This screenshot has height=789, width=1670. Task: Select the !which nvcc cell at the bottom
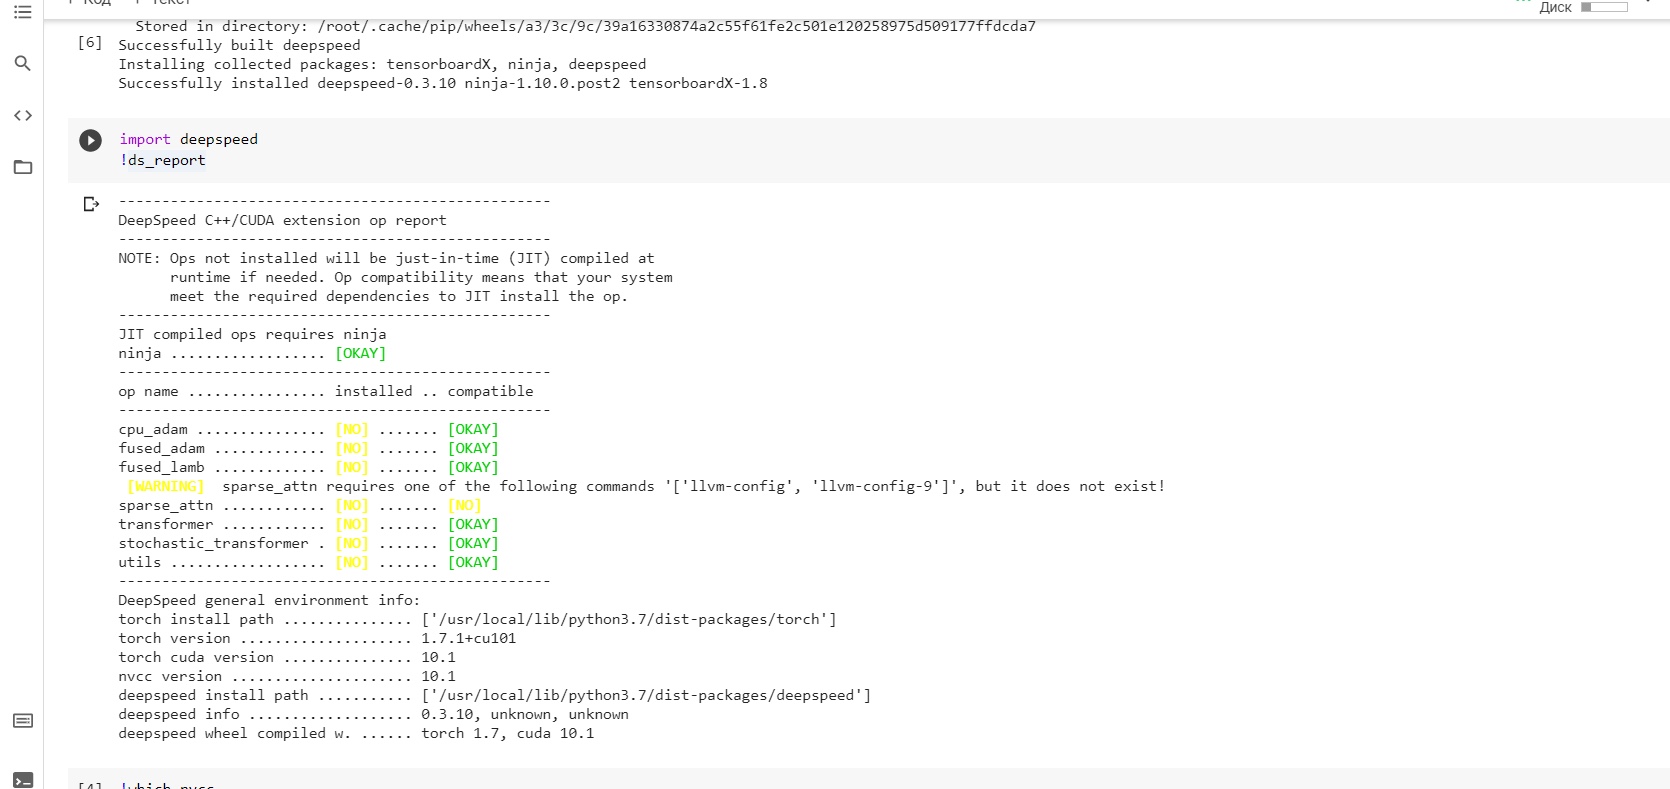coord(166,786)
